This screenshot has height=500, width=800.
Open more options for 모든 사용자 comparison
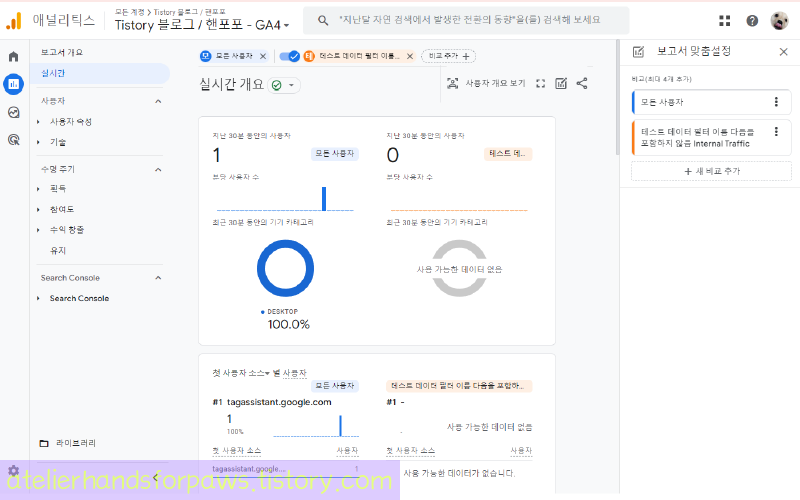(x=776, y=102)
